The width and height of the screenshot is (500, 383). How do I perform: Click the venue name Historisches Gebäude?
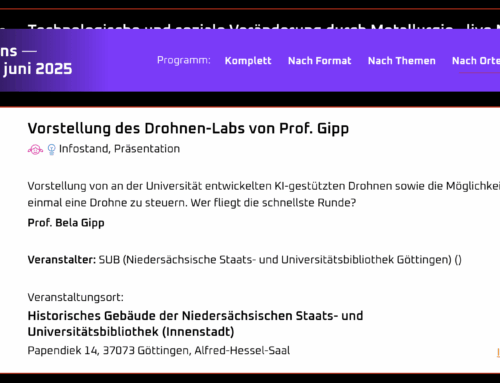click(x=195, y=324)
